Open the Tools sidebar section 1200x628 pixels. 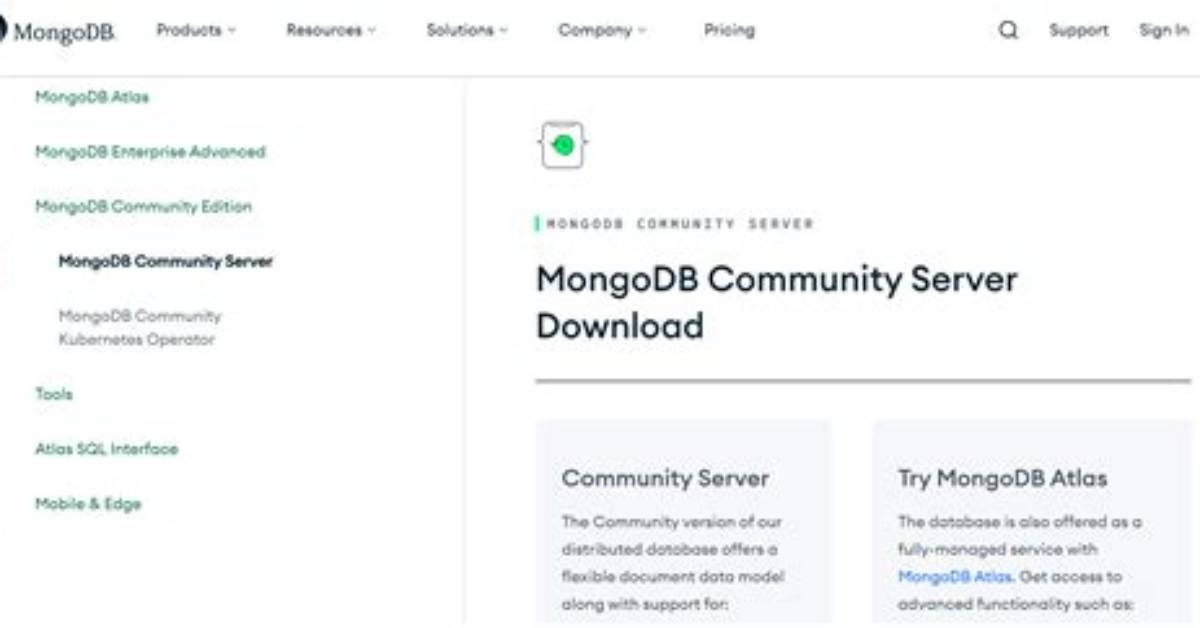pyautogui.click(x=54, y=394)
